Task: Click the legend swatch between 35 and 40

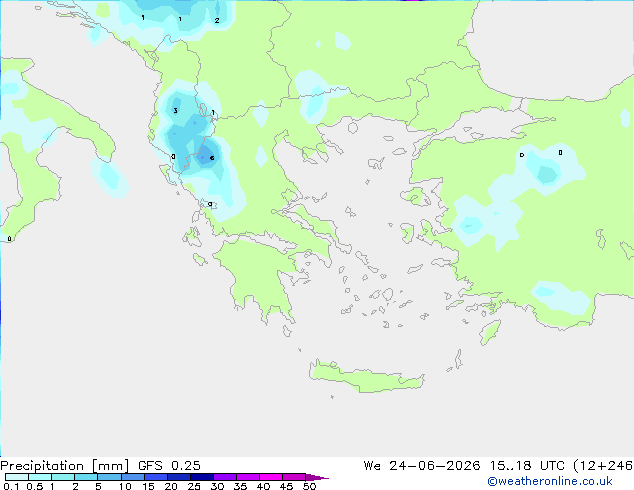Action: point(248,477)
